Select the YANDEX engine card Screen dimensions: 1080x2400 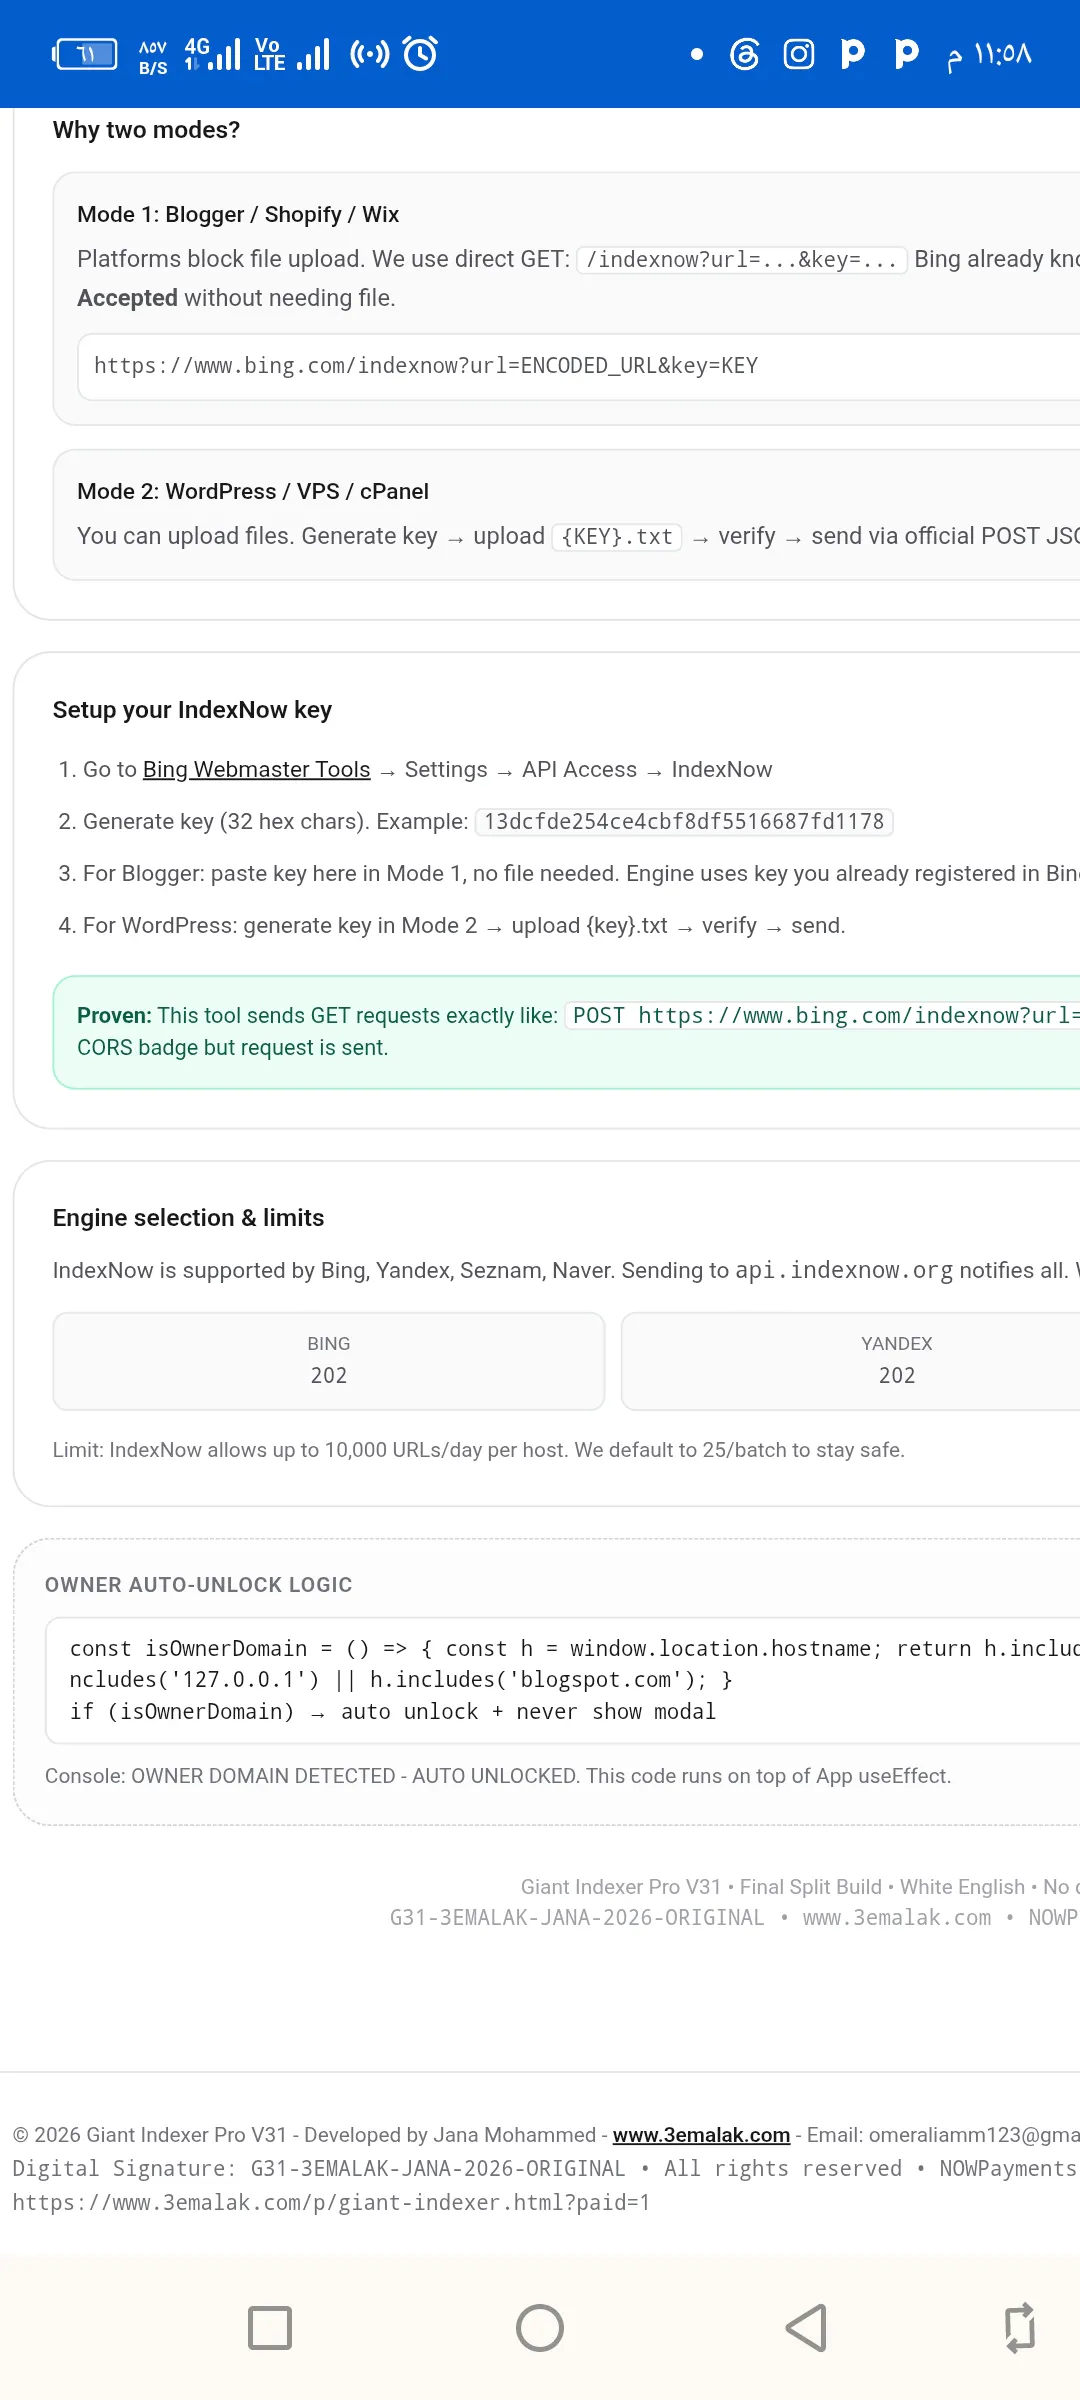850,1361
